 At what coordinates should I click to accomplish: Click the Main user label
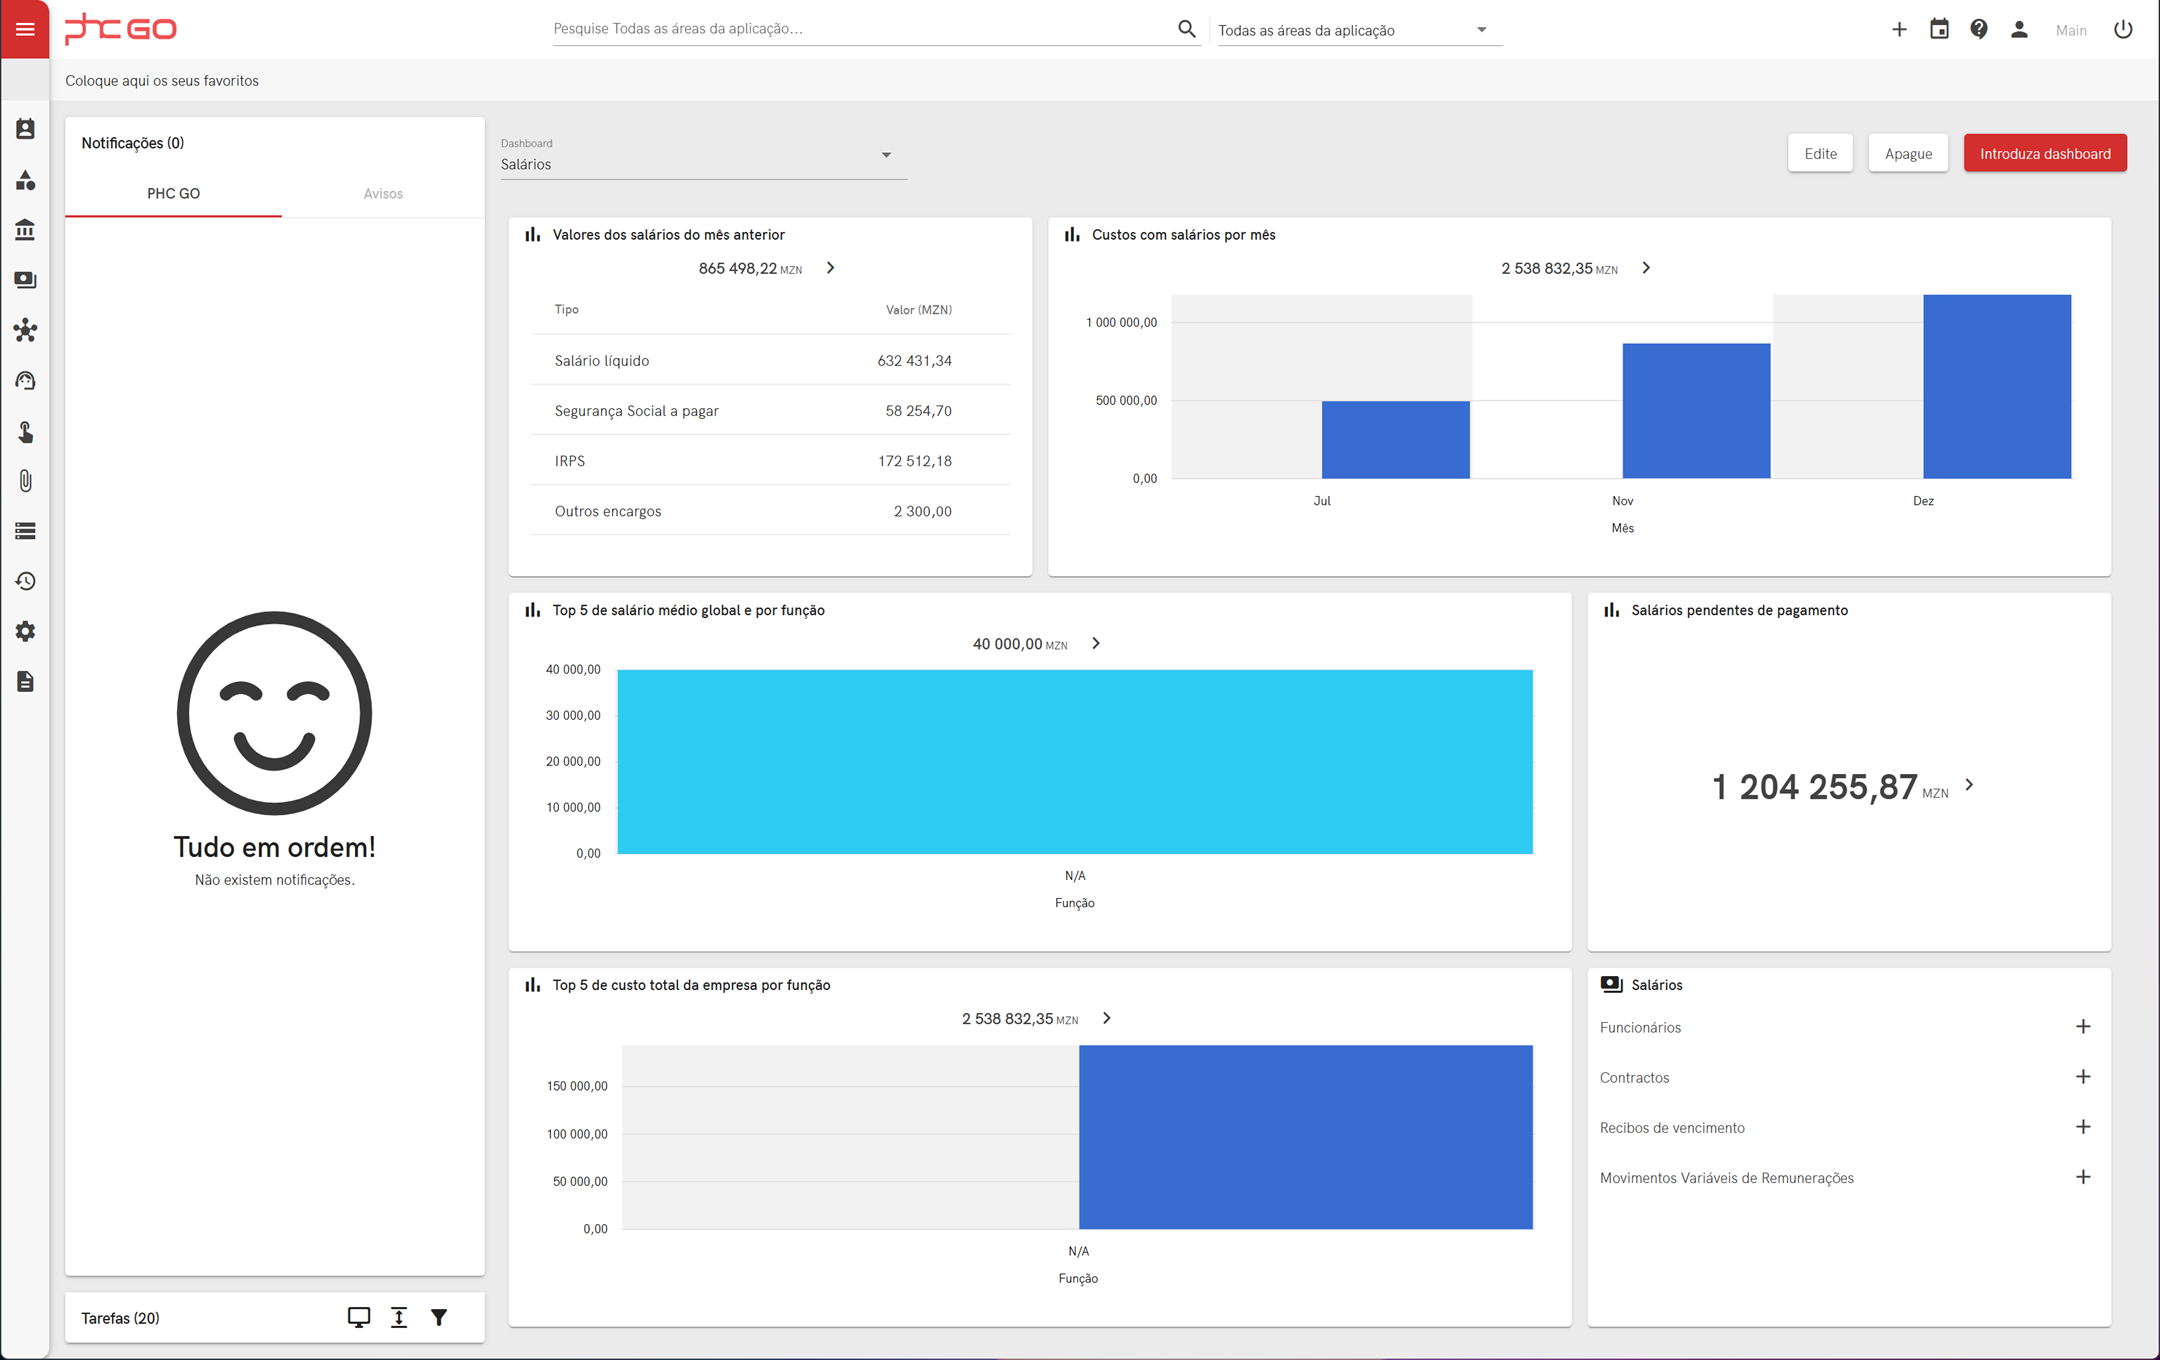(2071, 30)
